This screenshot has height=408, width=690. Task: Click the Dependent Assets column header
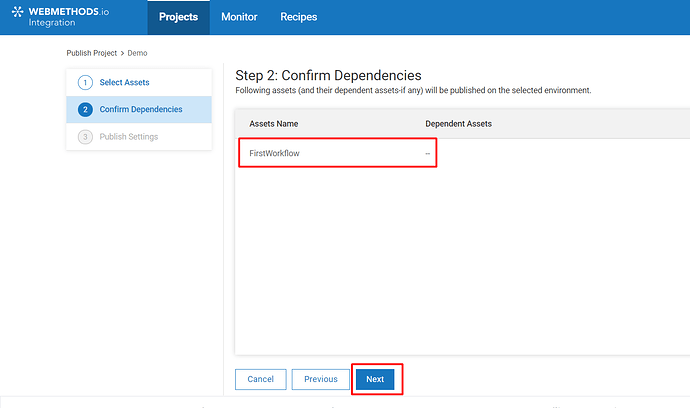[x=458, y=124]
